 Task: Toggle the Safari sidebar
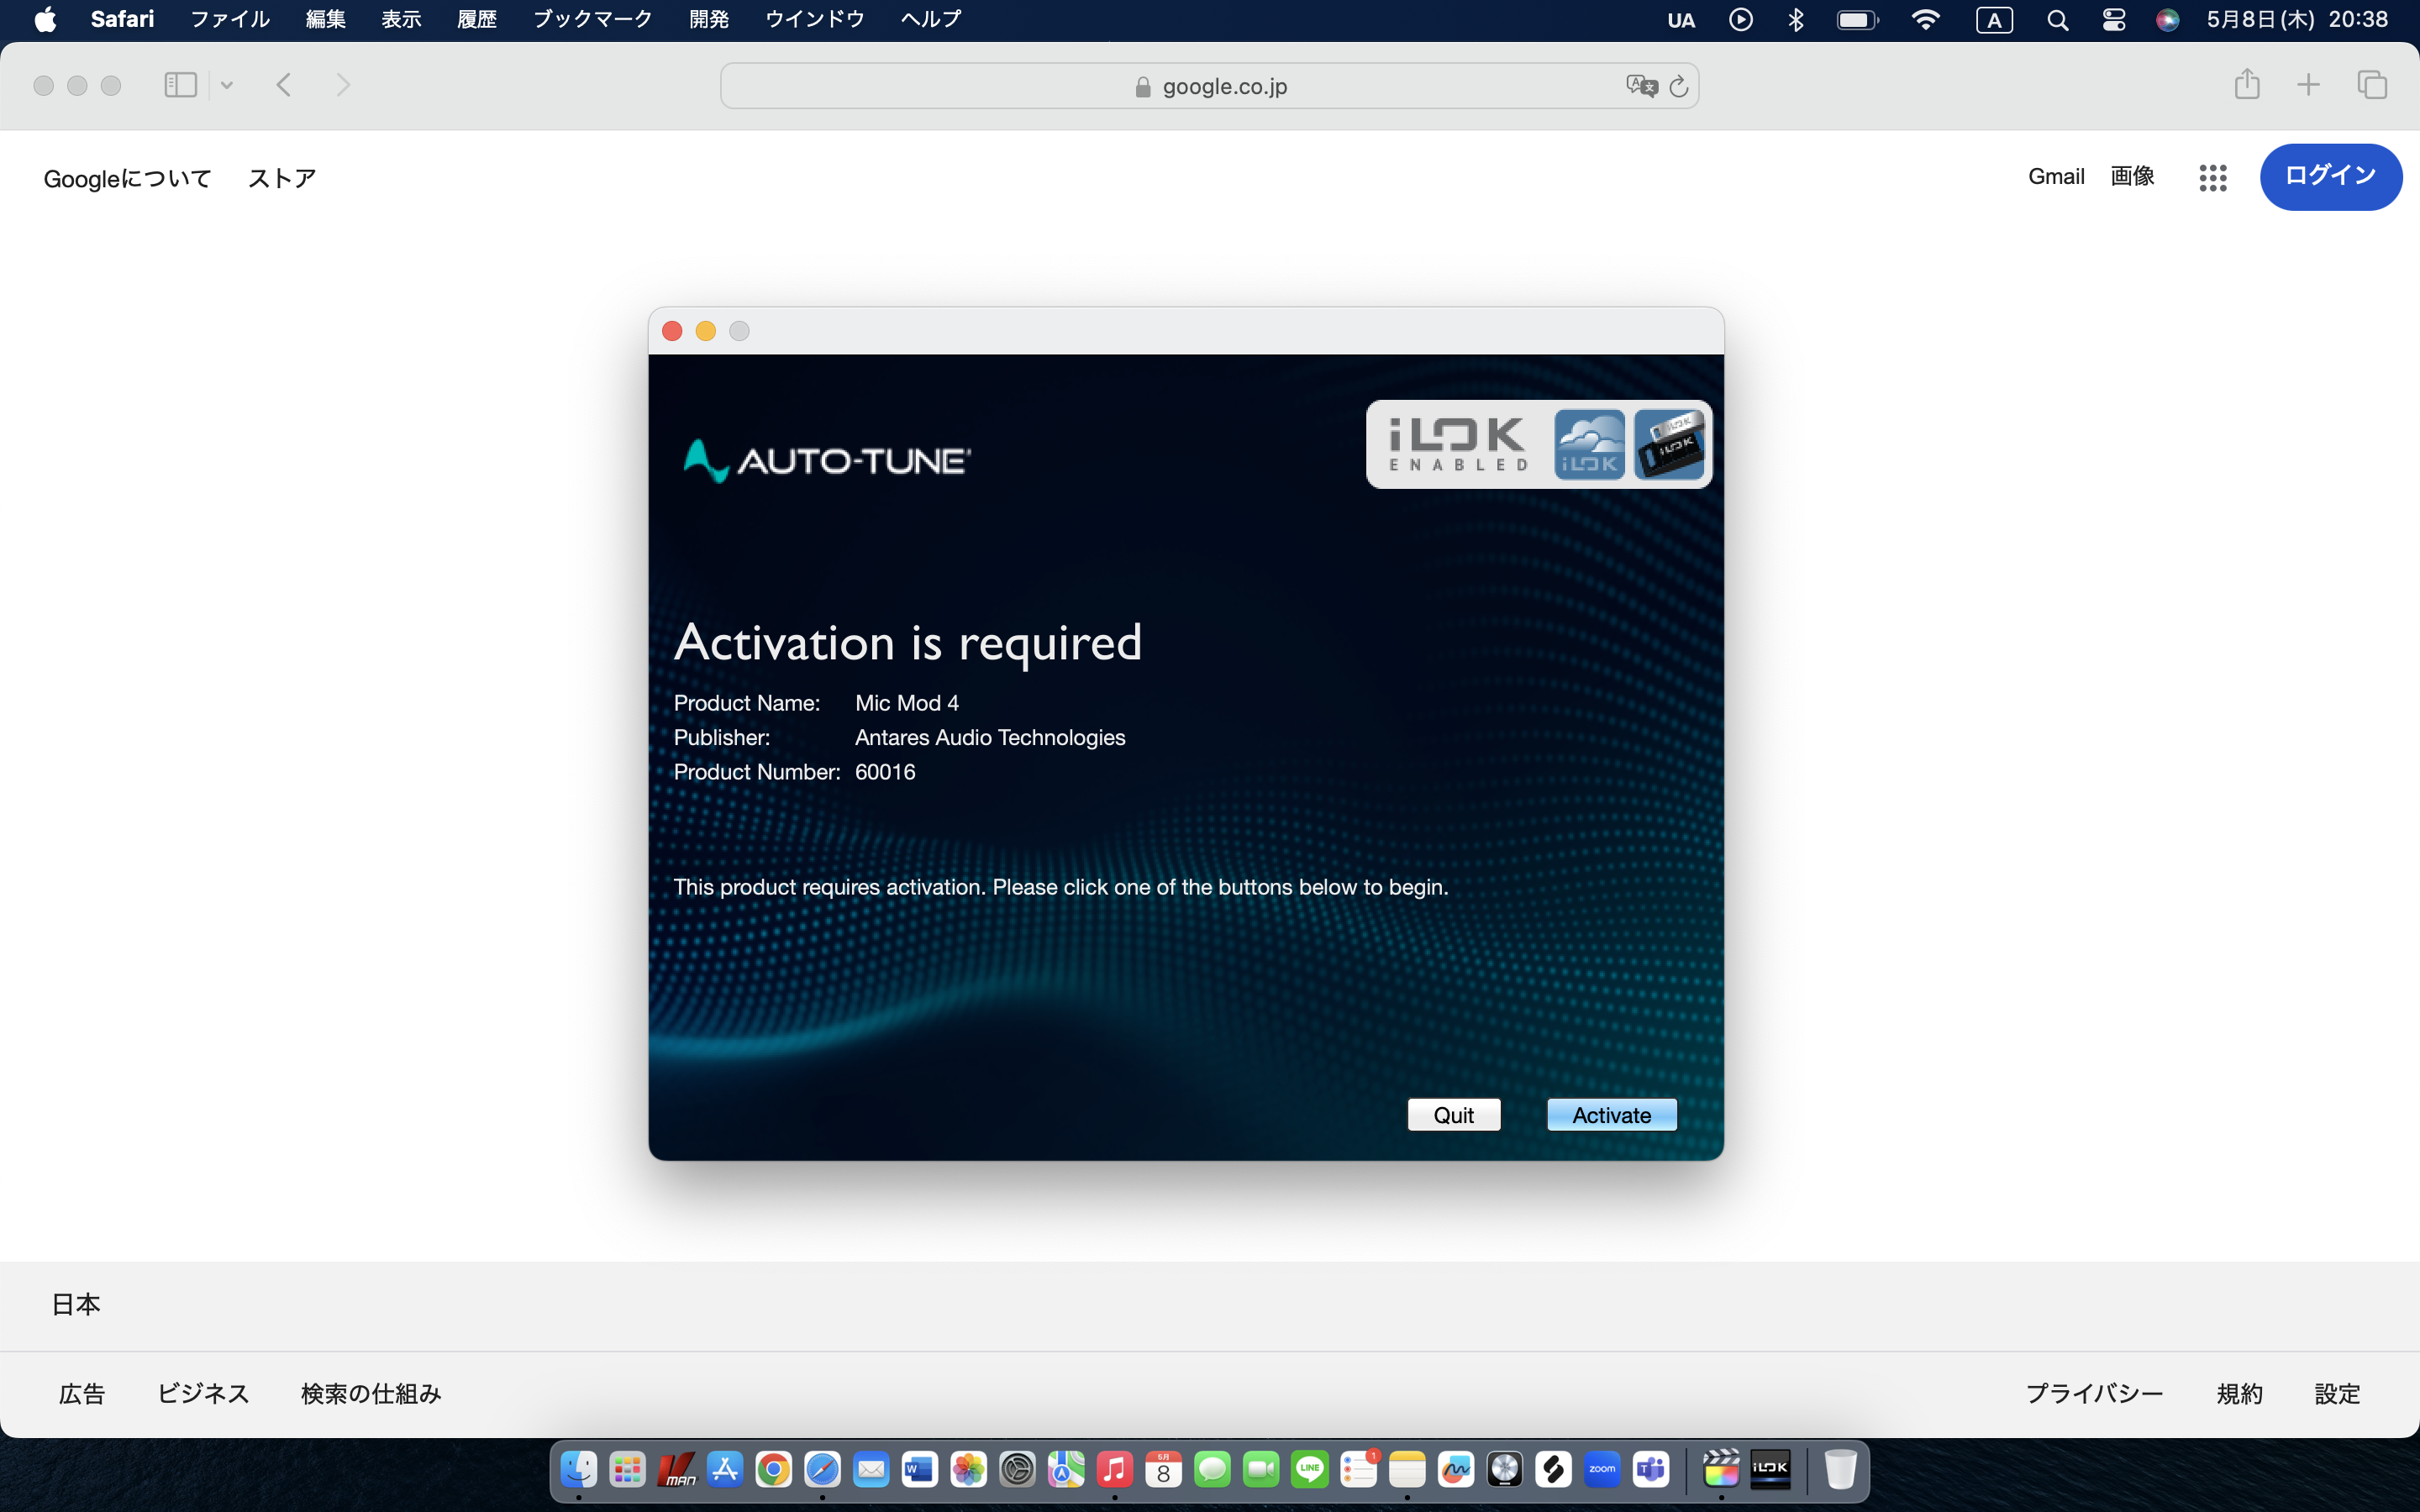point(180,85)
